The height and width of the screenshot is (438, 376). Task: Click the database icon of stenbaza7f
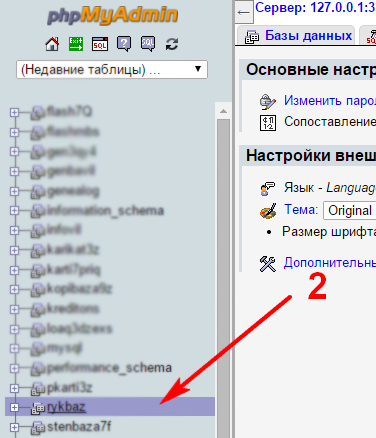click(38, 428)
